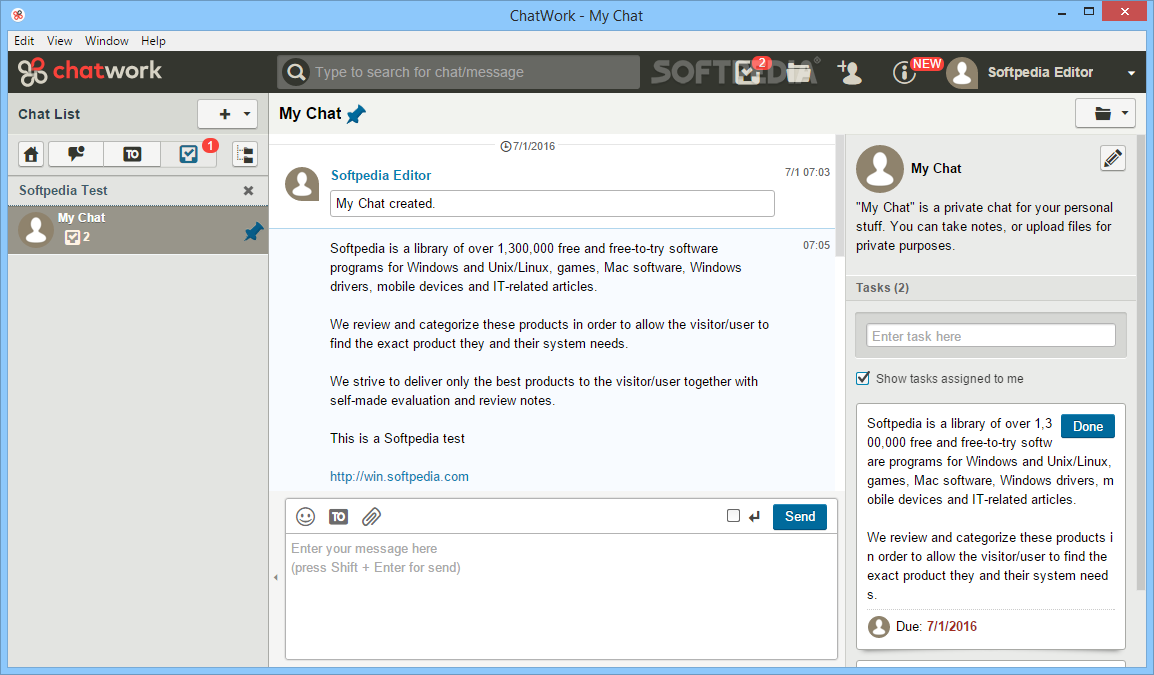Viewport: 1154px width, 675px height.
Task: Filter chats with tasks icon
Action: [x=188, y=155]
